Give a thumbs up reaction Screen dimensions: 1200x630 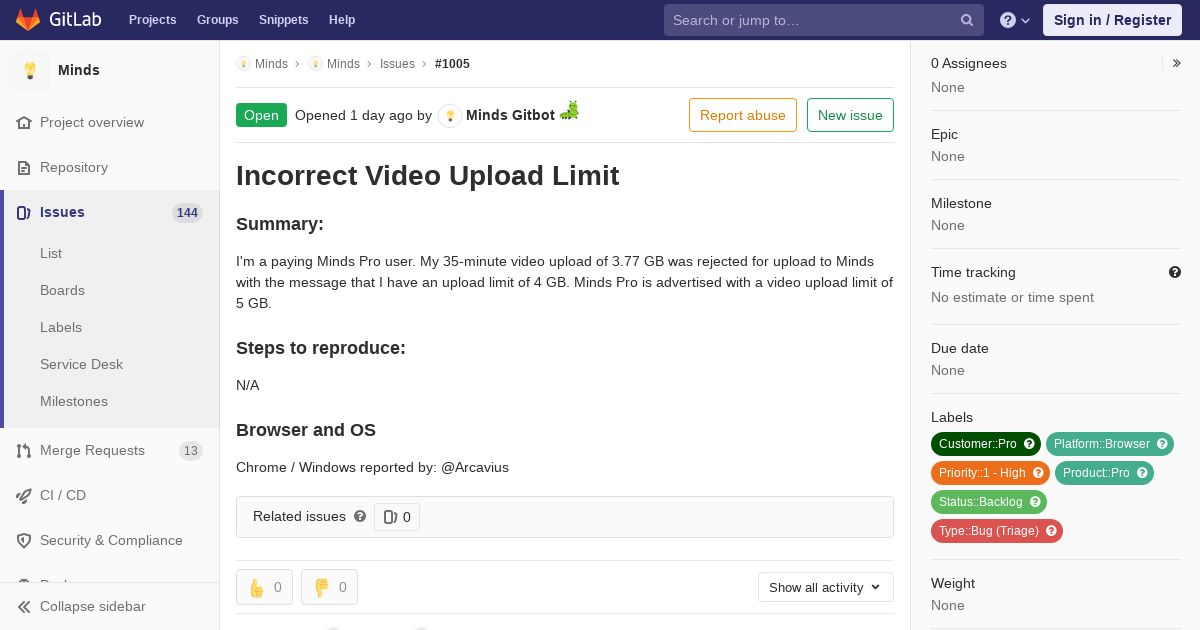pos(264,587)
